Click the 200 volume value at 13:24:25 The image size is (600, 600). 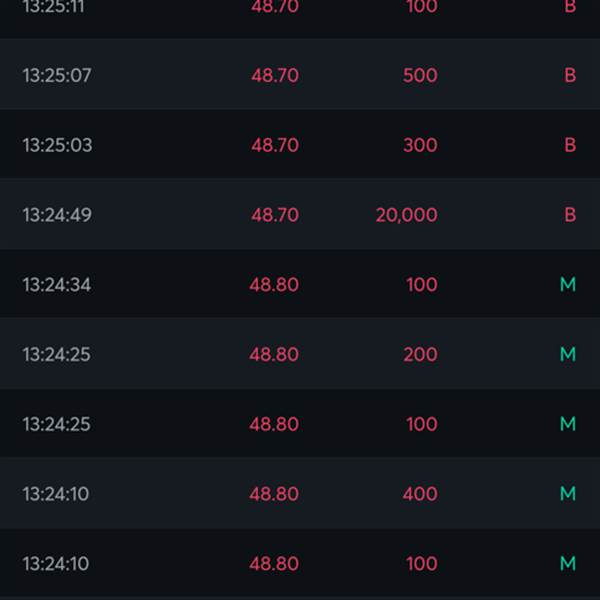click(x=420, y=354)
